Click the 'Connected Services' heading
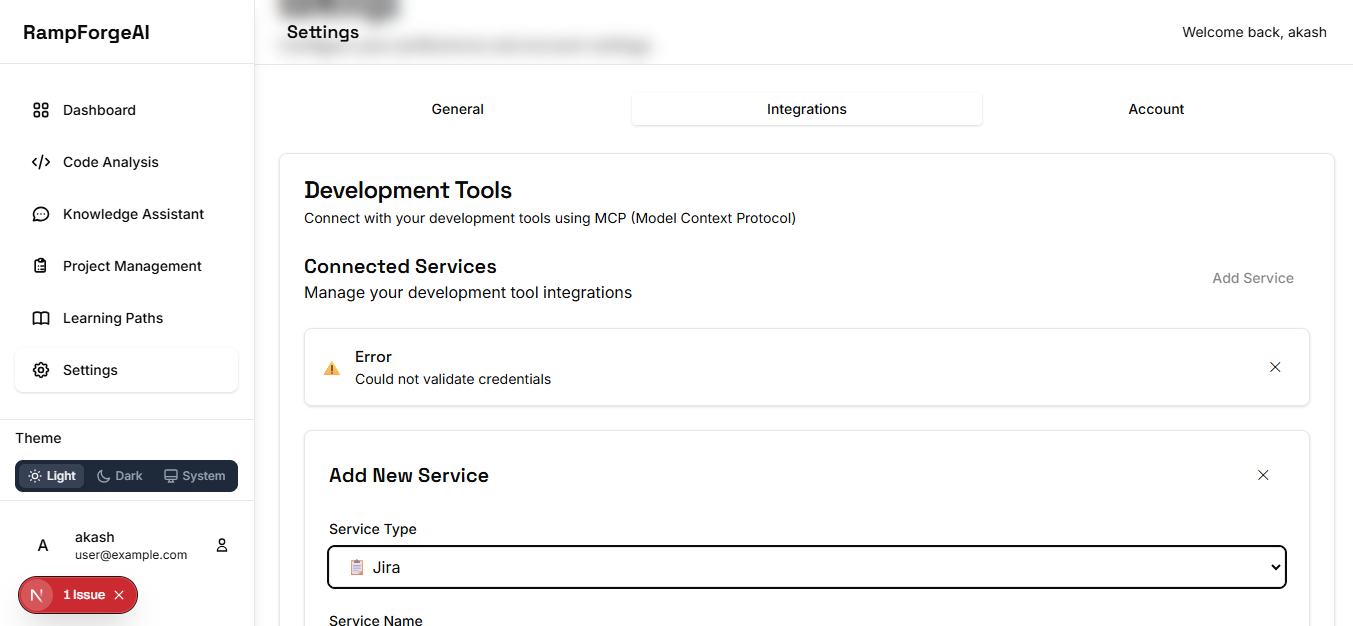Image resolution: width=1353 pixels, height=626 pixels. [x=400, y=266]
